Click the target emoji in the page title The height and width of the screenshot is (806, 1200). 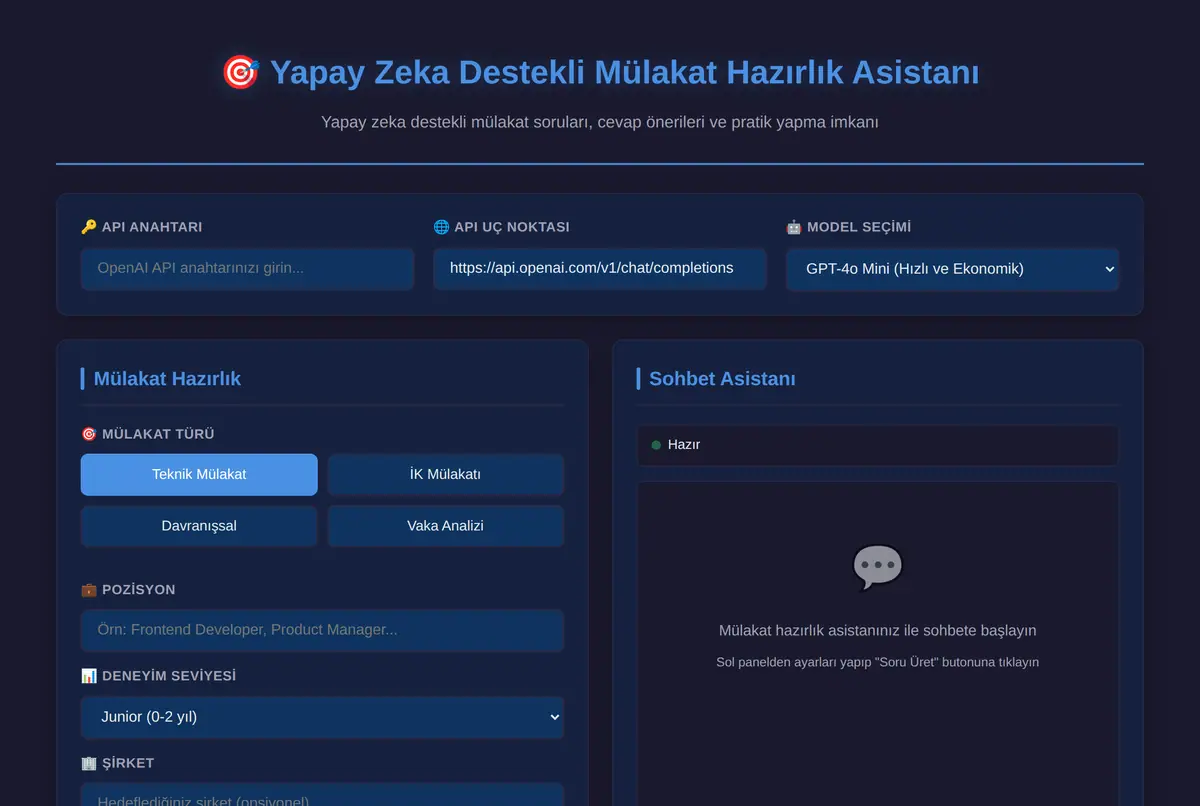coord(240,73)
